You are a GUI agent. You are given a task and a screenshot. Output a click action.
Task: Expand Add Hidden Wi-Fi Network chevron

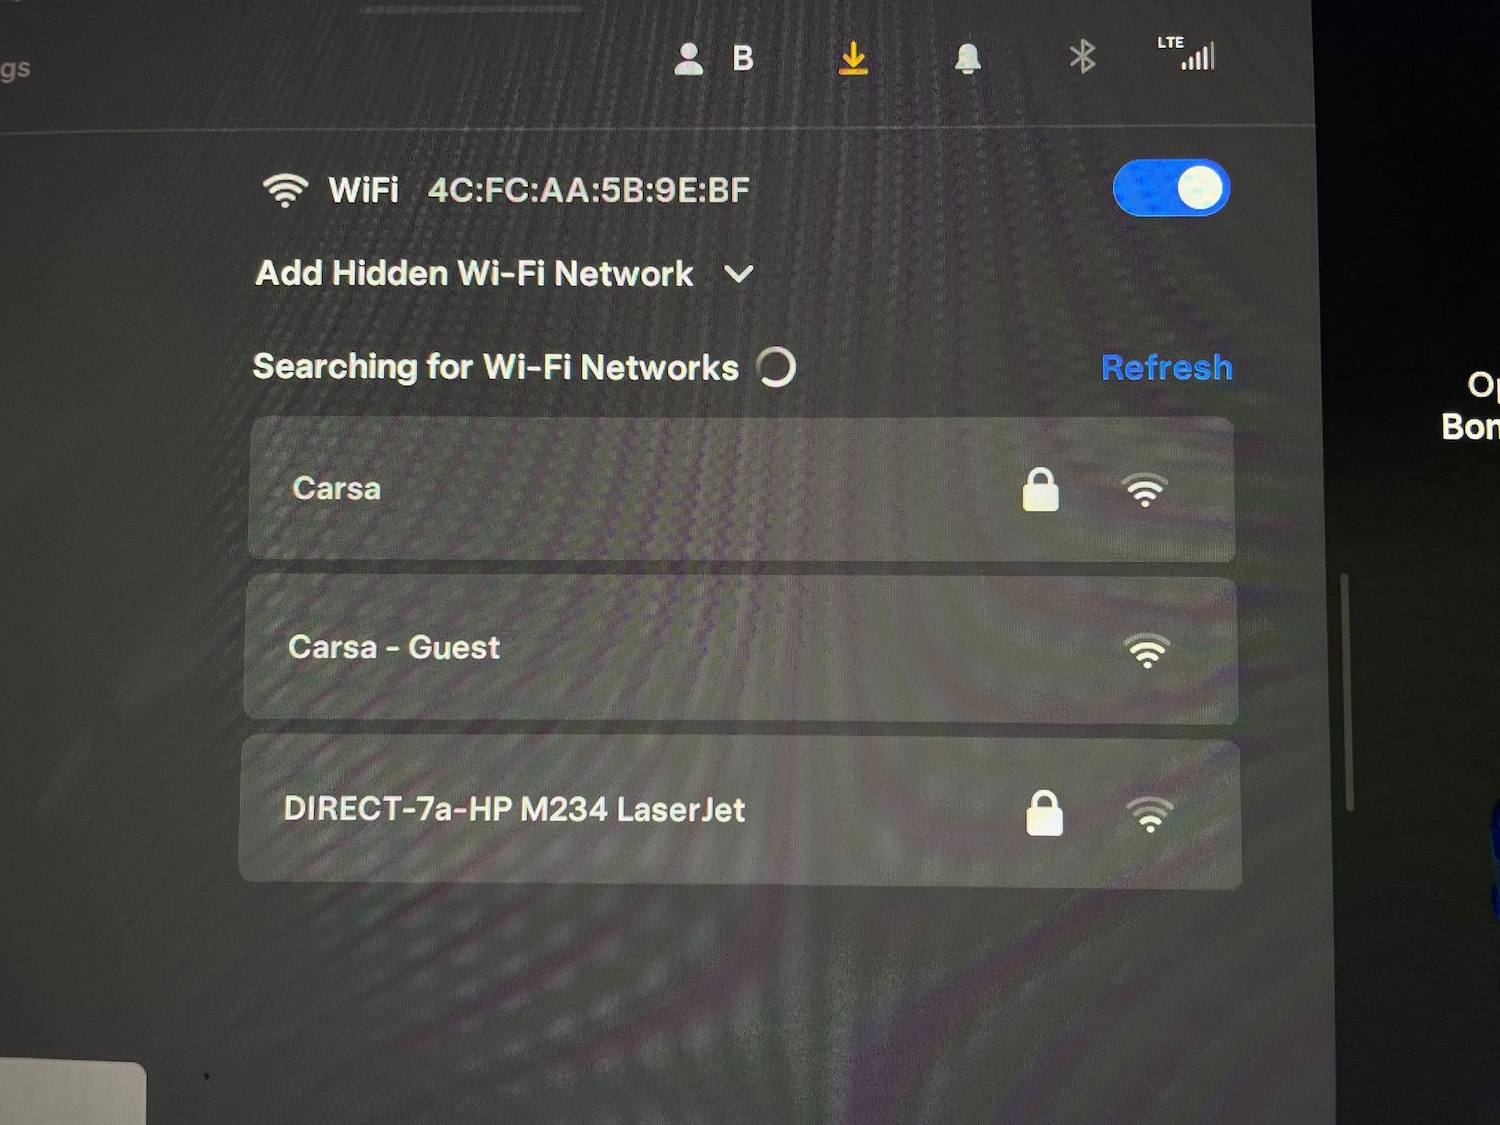(x=738, y=274)
